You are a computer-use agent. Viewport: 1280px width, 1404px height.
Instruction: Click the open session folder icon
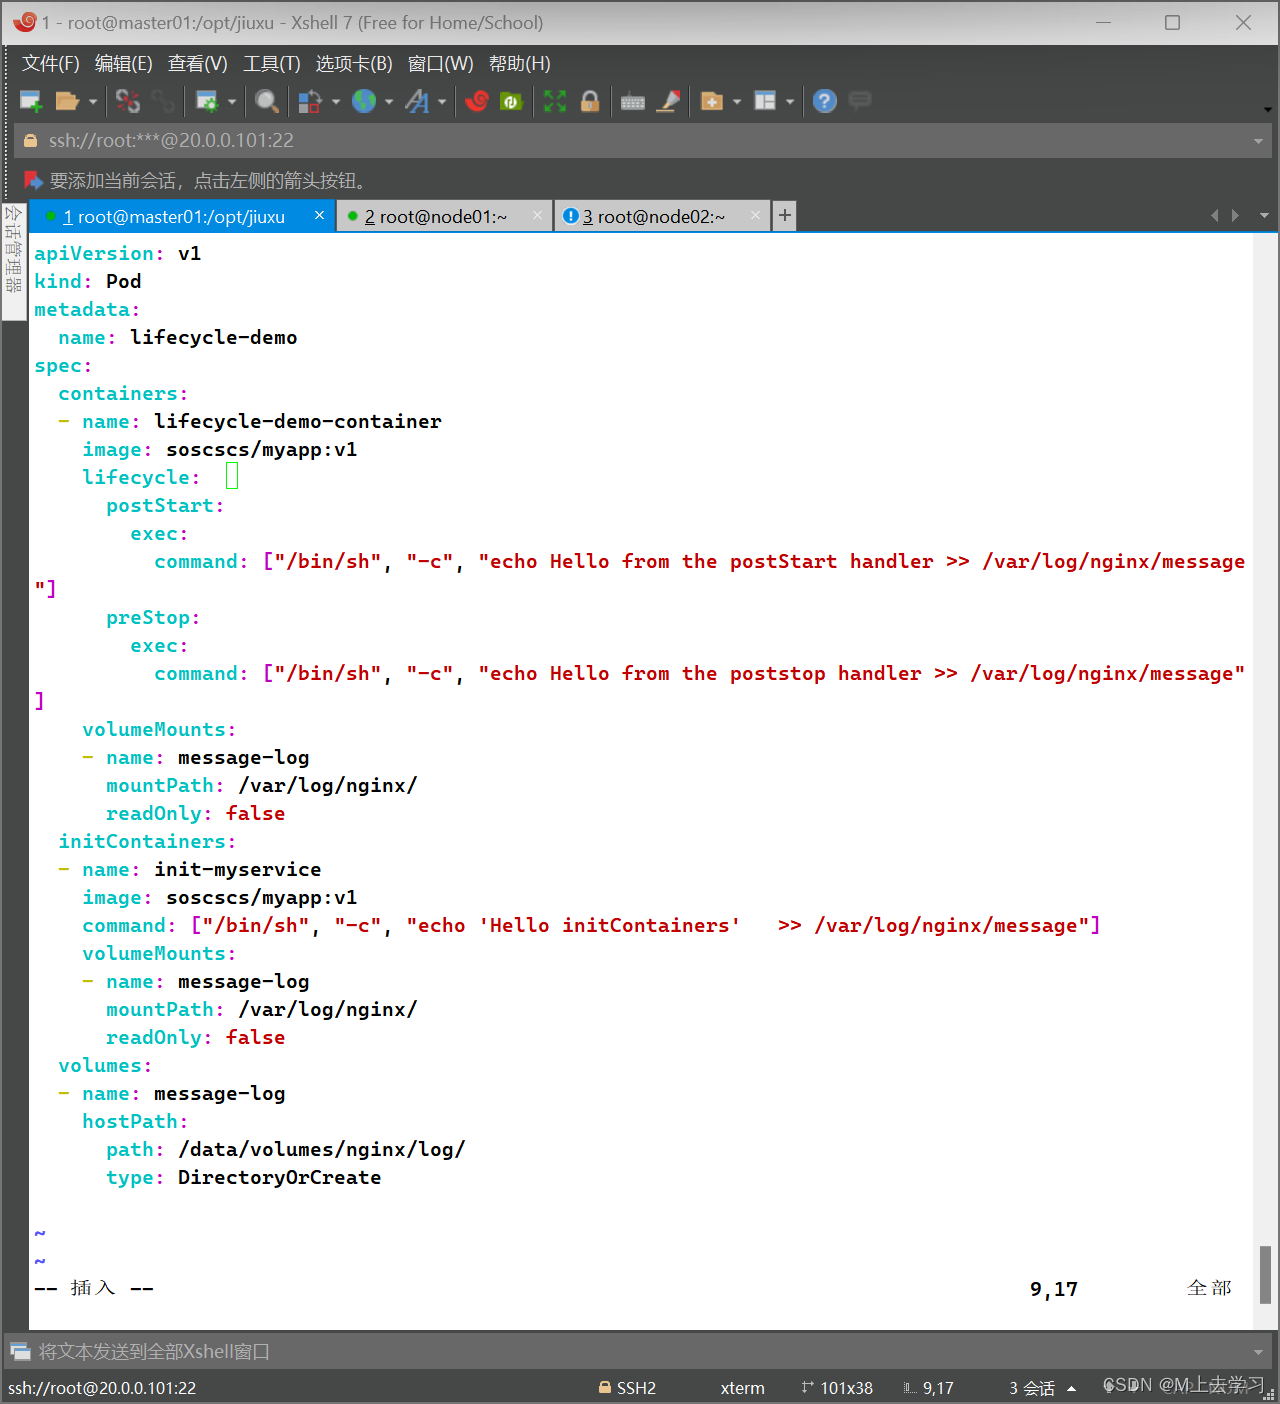click(x=67, y=101)
